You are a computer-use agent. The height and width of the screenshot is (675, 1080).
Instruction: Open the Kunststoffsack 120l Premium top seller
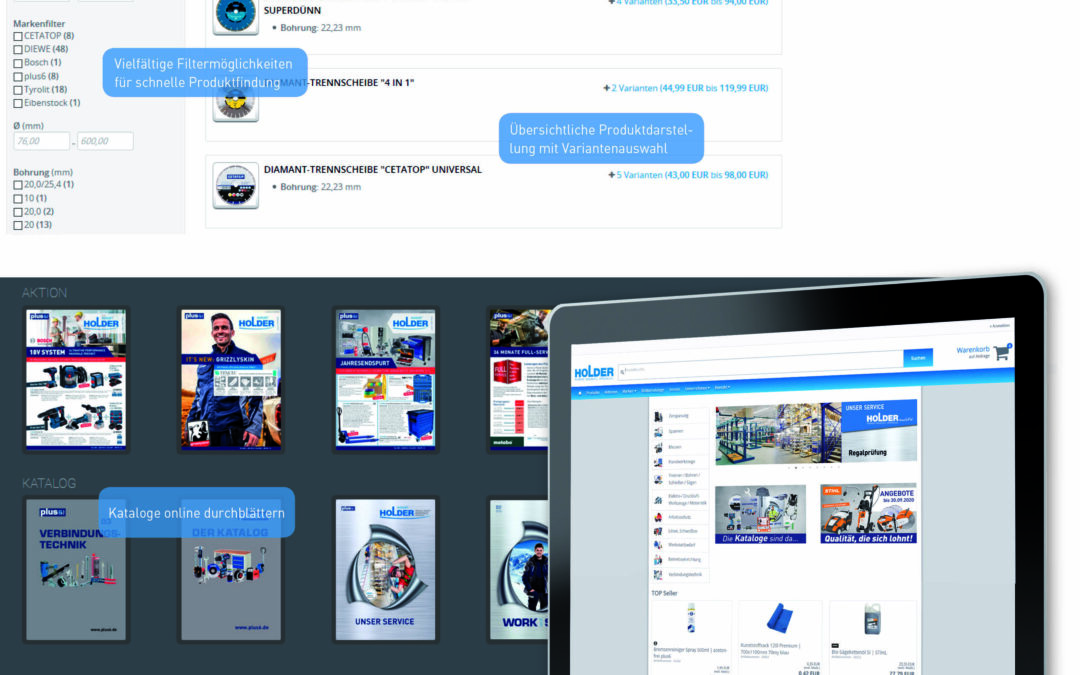[x=780, y=637]
